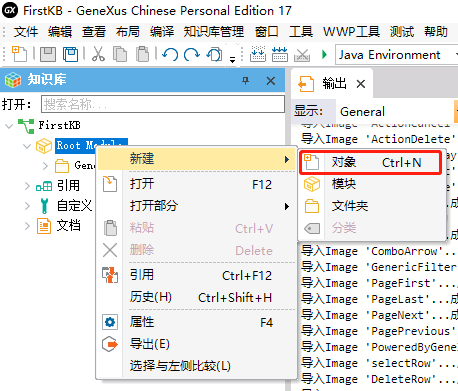Click the 导入Image 'DeleteRow' output line
458x391 pixels.
tap(379, 379)
